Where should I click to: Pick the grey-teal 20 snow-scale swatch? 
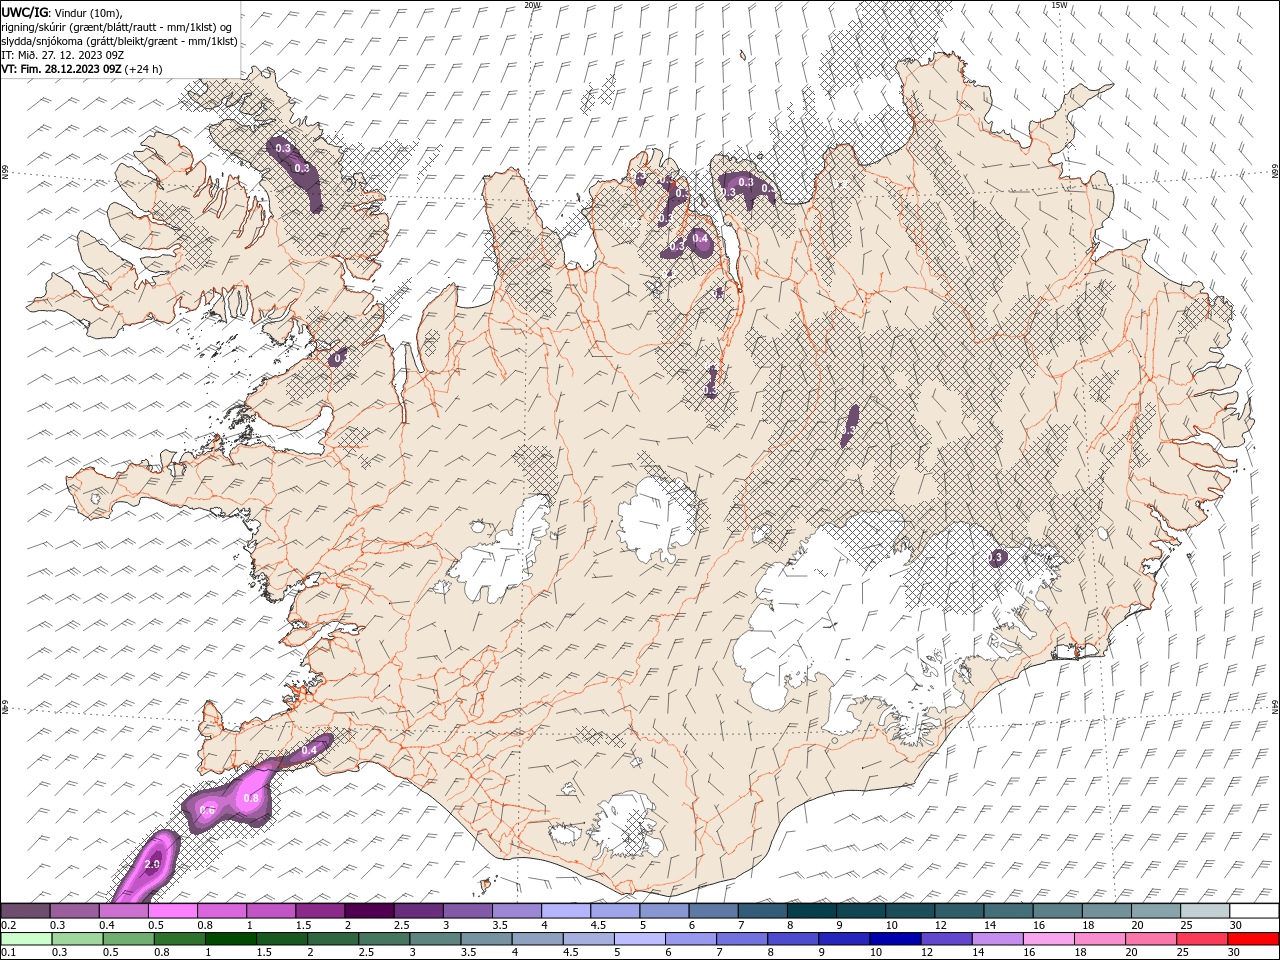pyautogui.click(x=1156, y=911)
